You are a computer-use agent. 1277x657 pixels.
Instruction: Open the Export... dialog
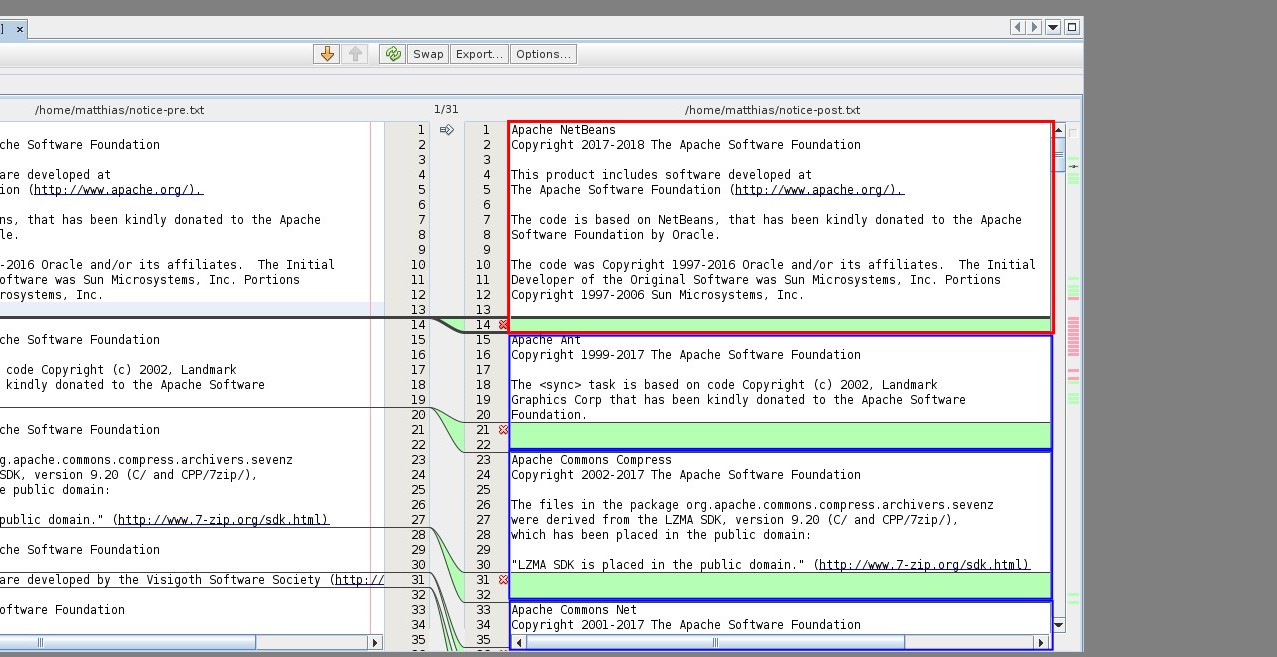(479, 54)
